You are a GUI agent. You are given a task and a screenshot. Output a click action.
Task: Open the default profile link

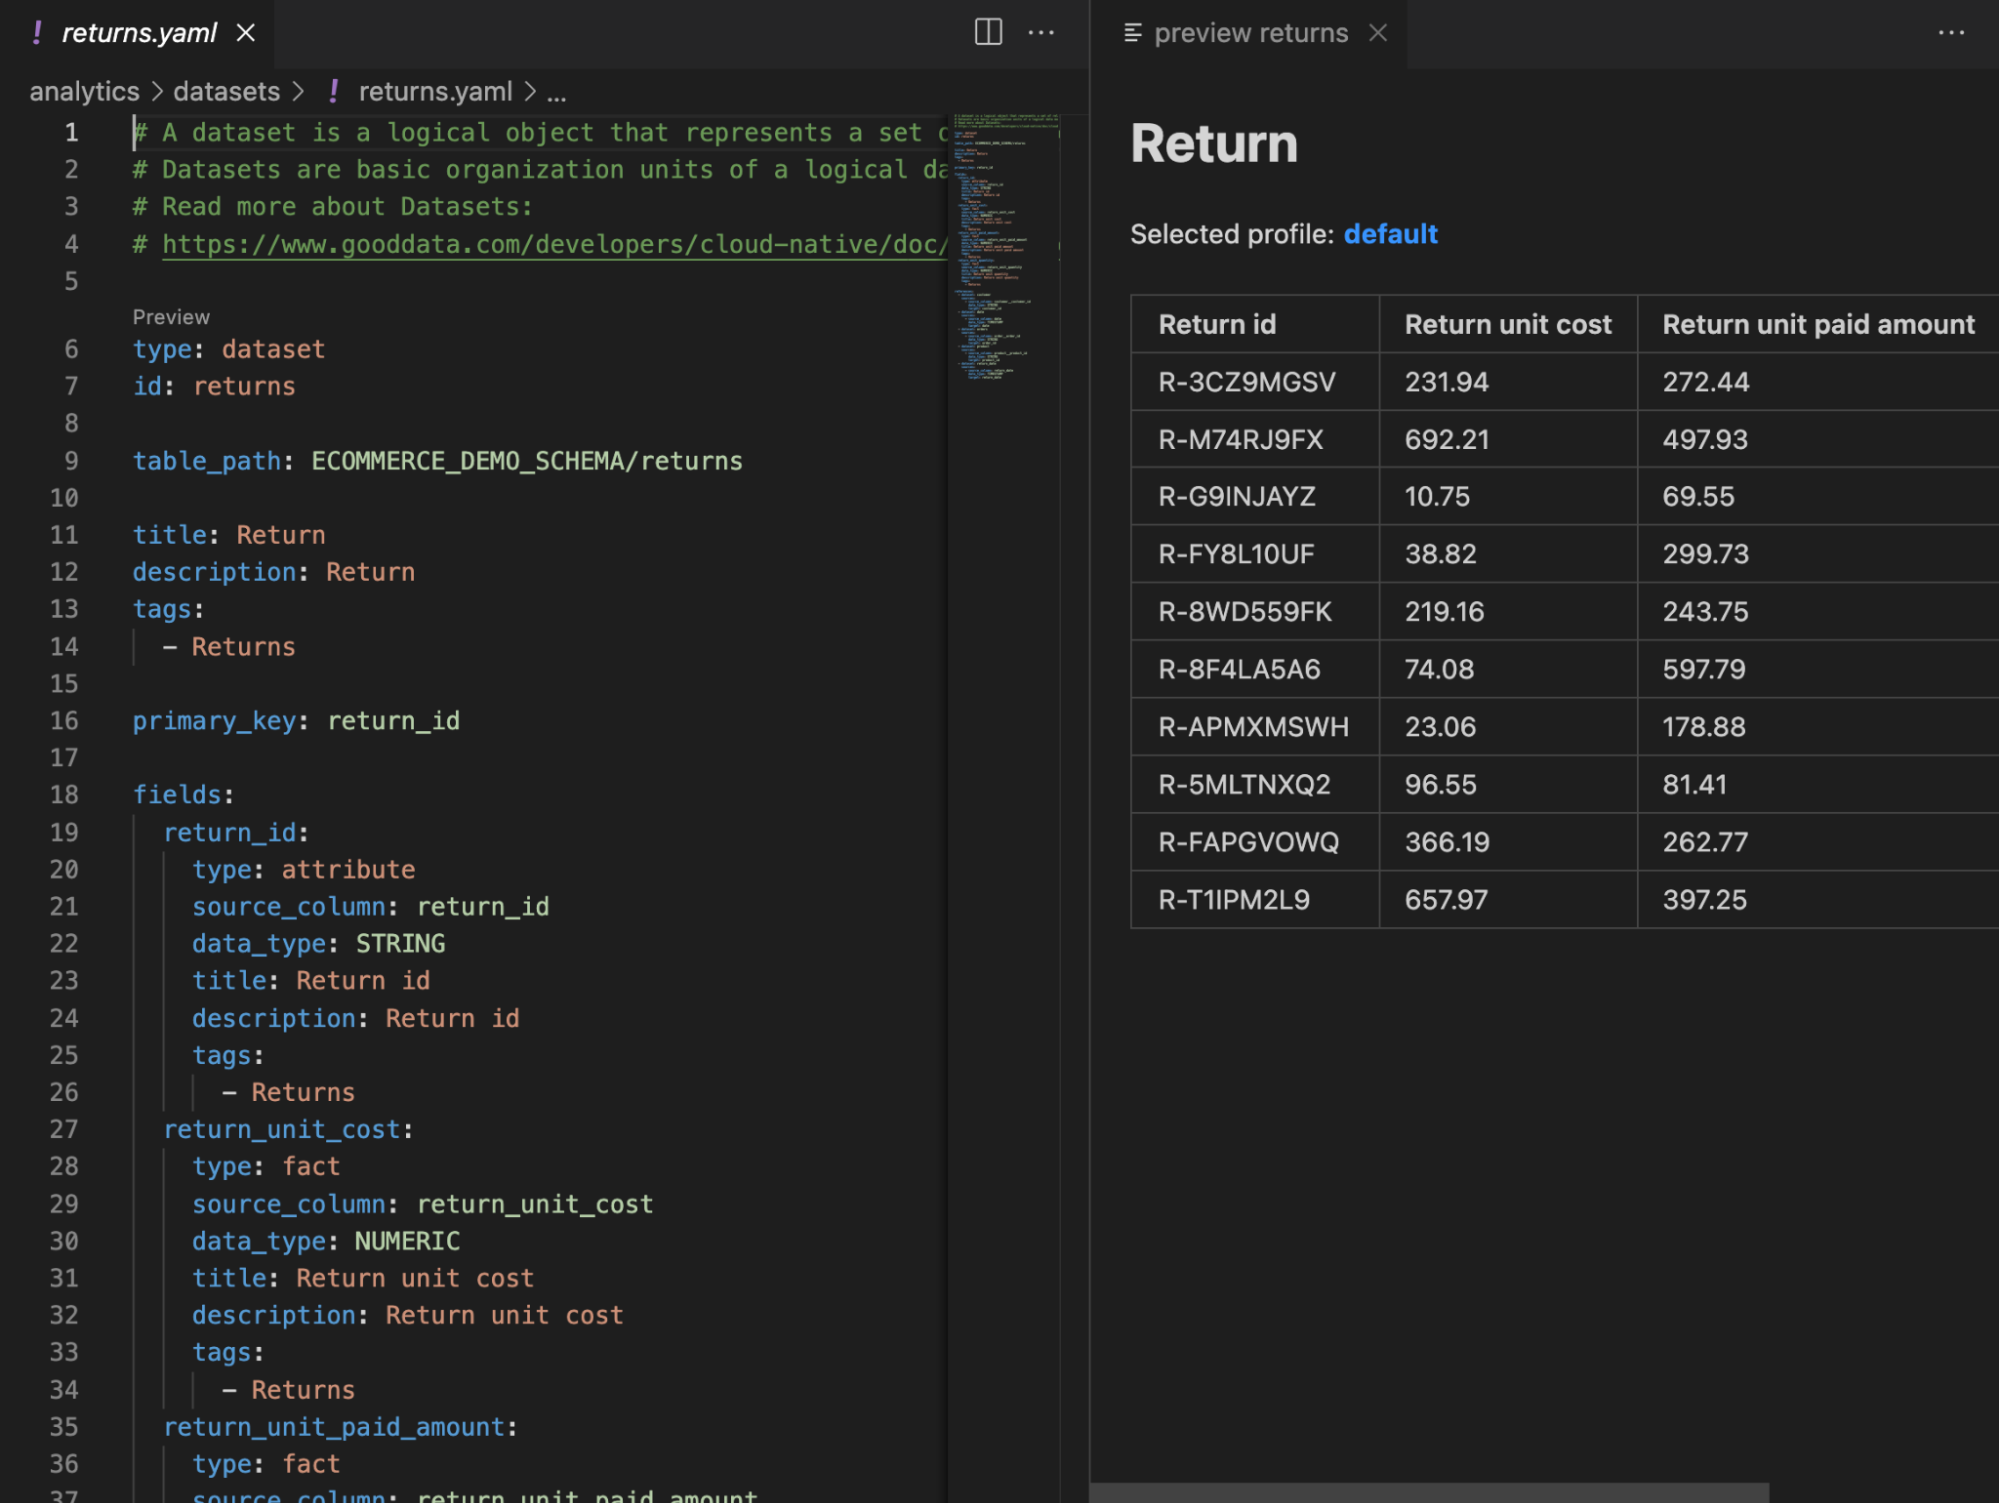tap(1391, 233)
